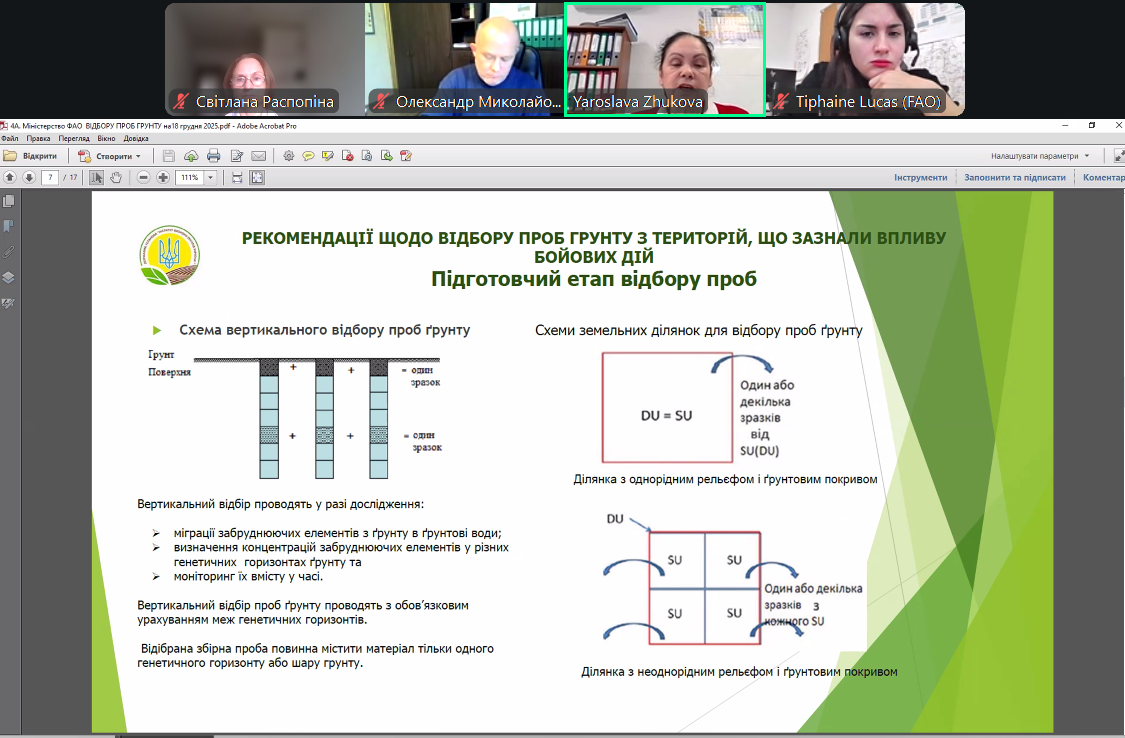The width and height of the screenshot is (1125, 738).
Task: Click the page number input field
Action: (x=49, y=178)
